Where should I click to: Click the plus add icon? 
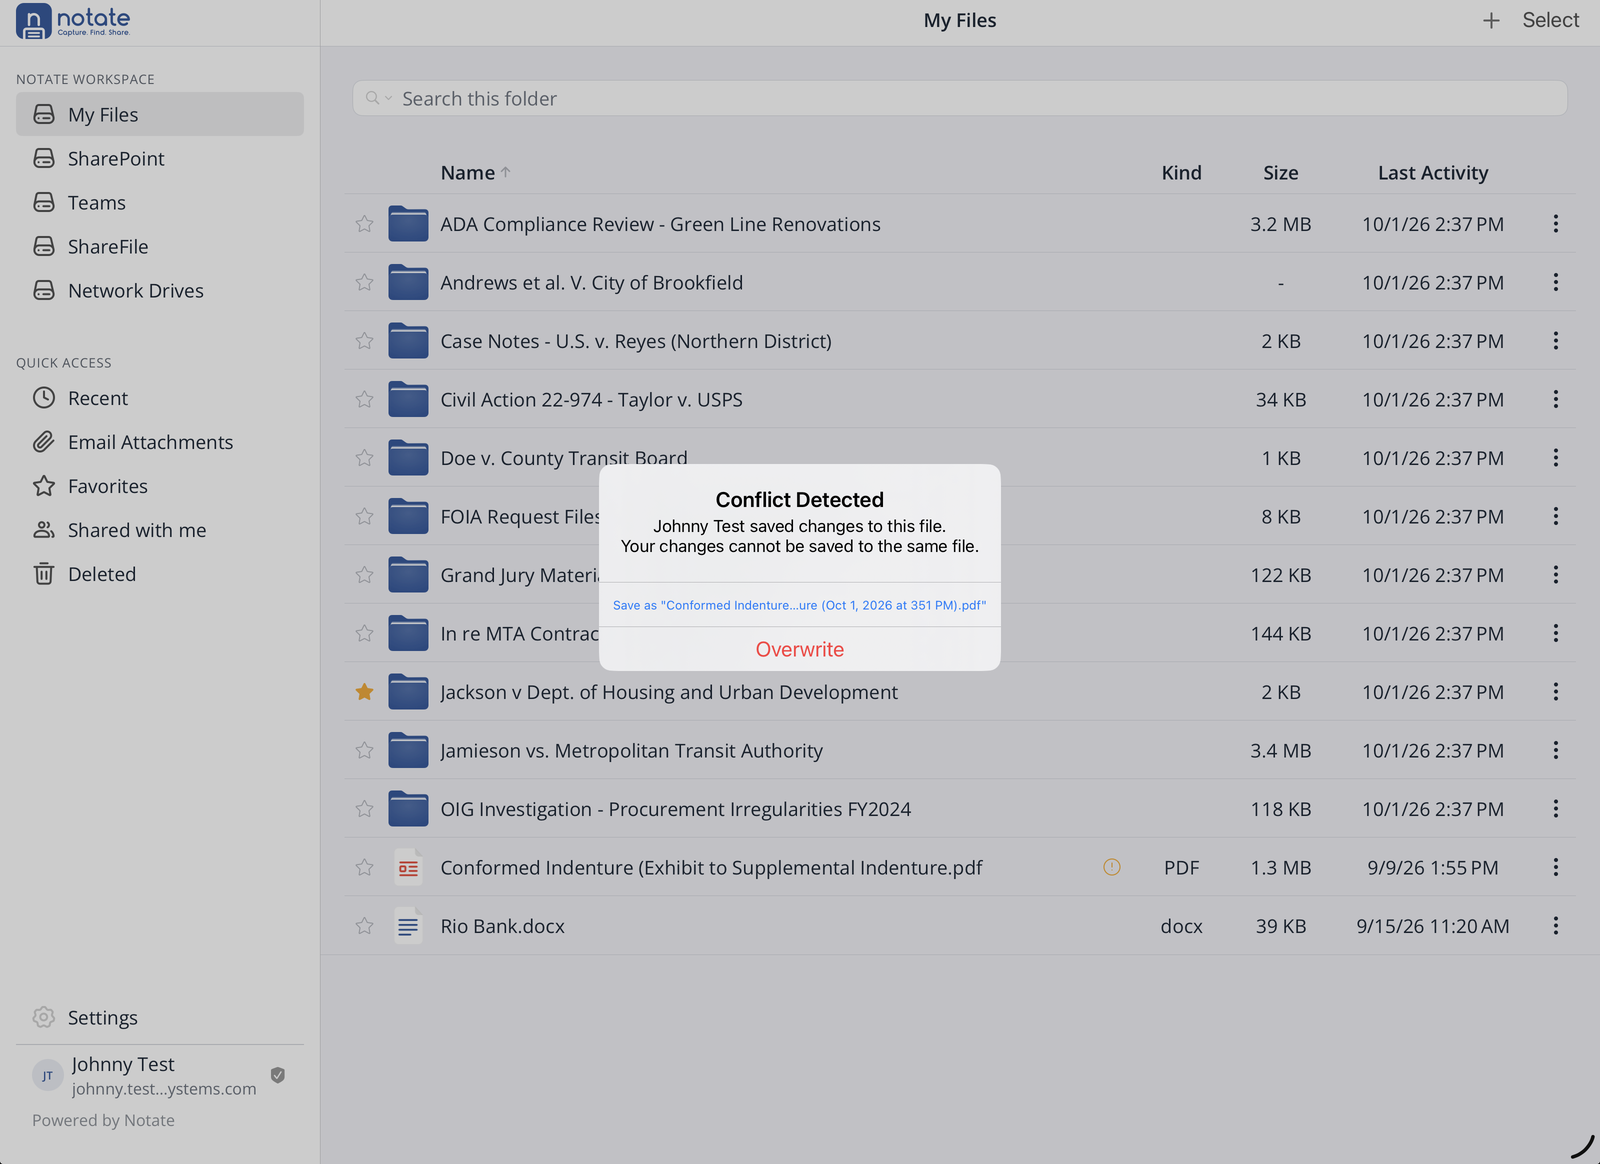(1491, 20)
